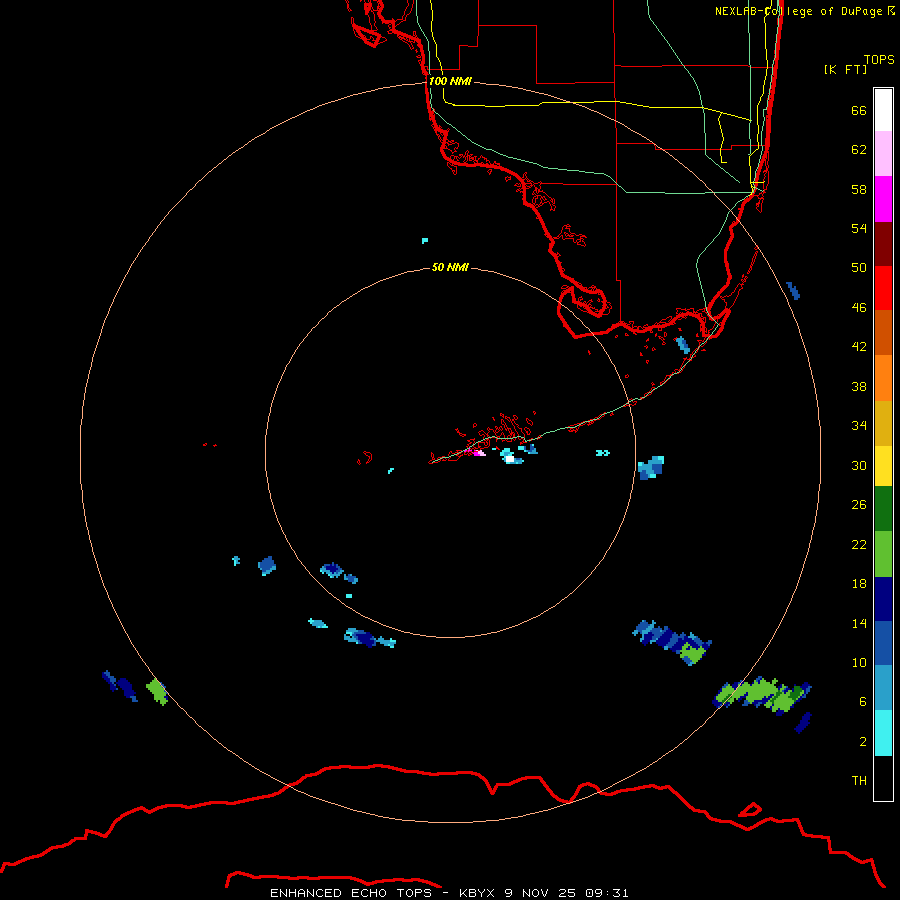Click the dark green legend swatch
900x900 pixels.
pyautogui.click(x=883, y=509)
